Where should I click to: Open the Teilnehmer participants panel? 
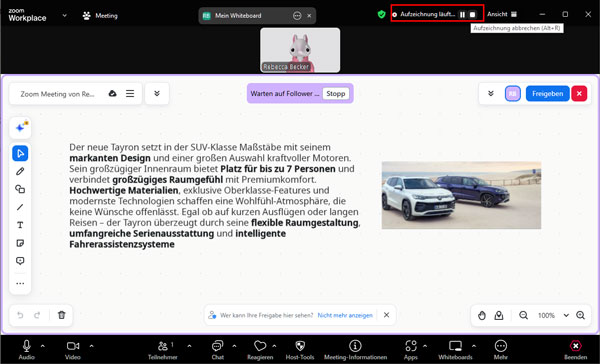pos(163,349)
